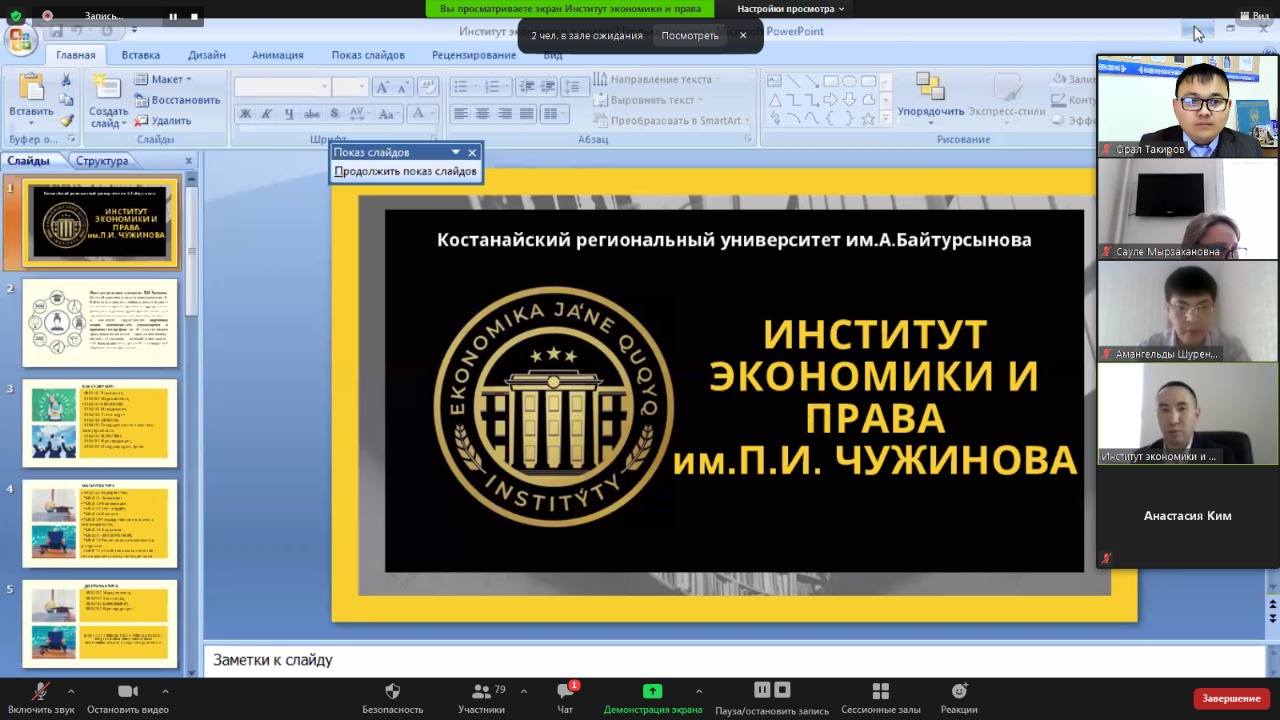Toggle italic К formatting
This screenshot has height=720, width=1280.
266,114
